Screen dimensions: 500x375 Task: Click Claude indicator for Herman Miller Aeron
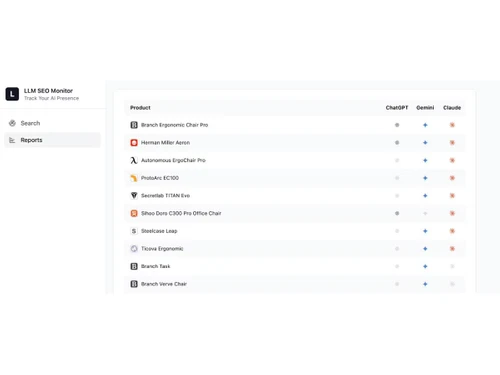click(452, 143)
